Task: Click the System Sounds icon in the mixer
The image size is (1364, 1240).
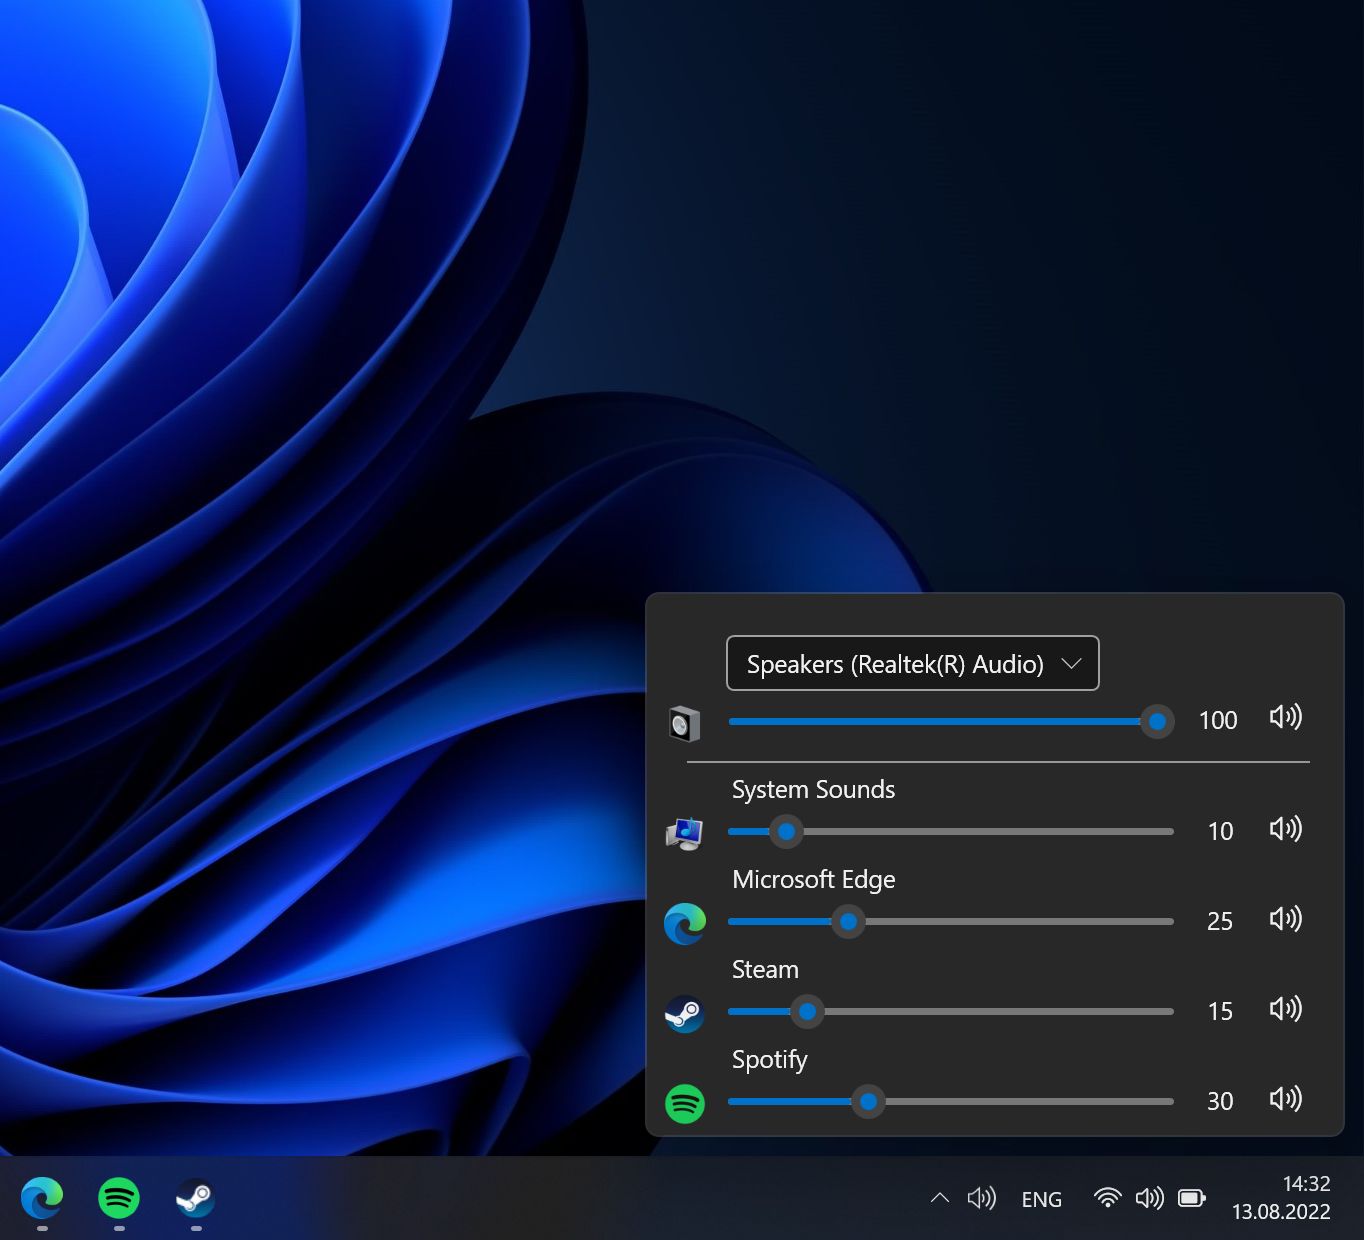Action: coord(686,831)
